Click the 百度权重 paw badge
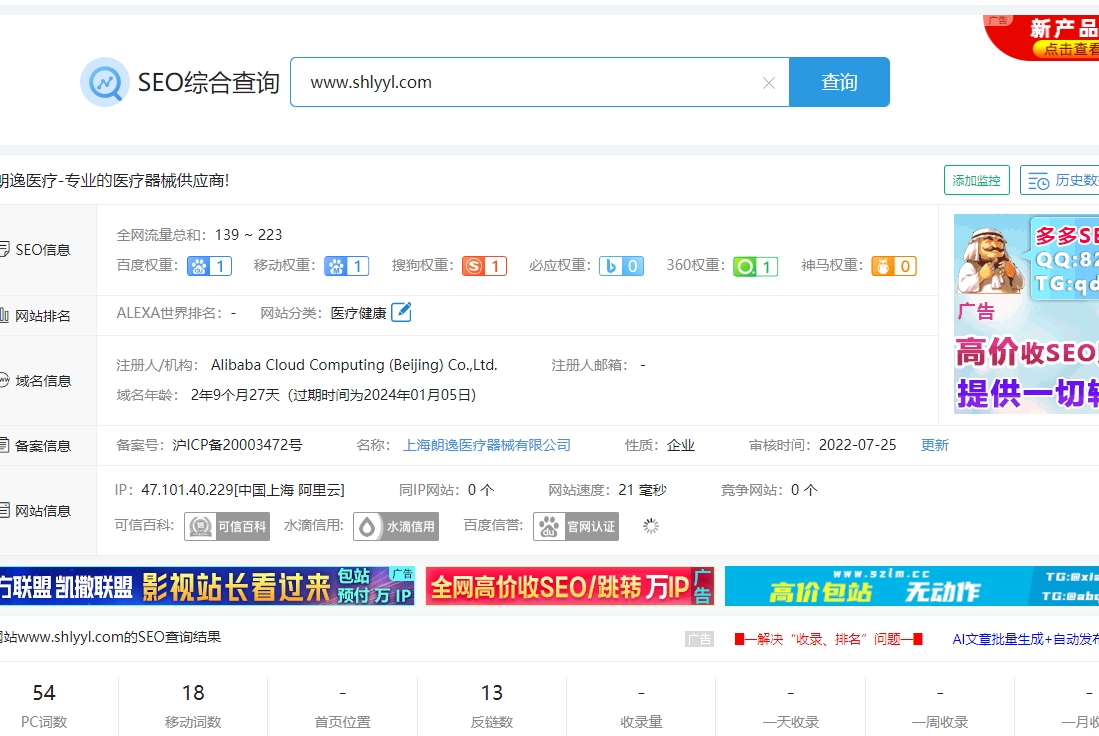 coord(209,266)
